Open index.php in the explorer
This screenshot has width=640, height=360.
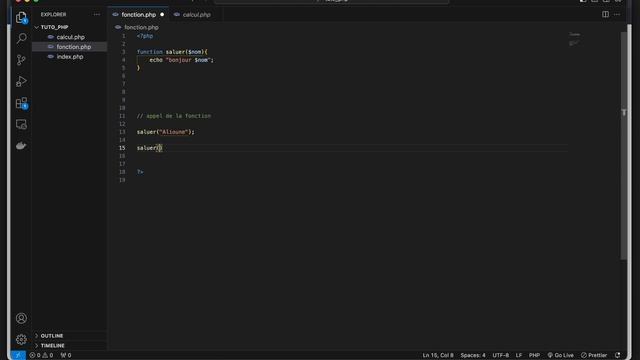[70, 56]
